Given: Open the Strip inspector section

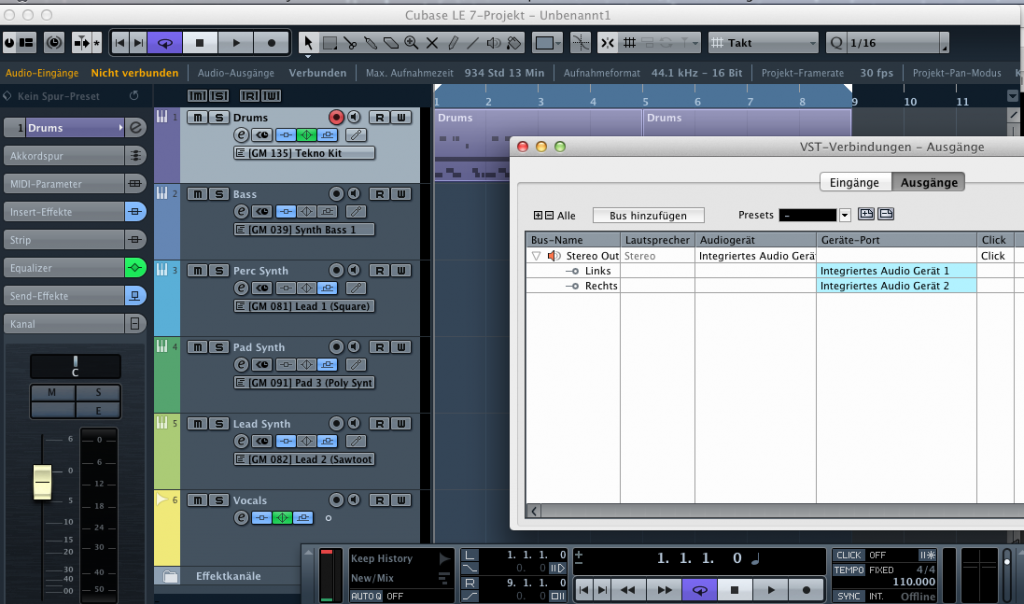Looking at the screenshot, I should click(x=63, y=240).
